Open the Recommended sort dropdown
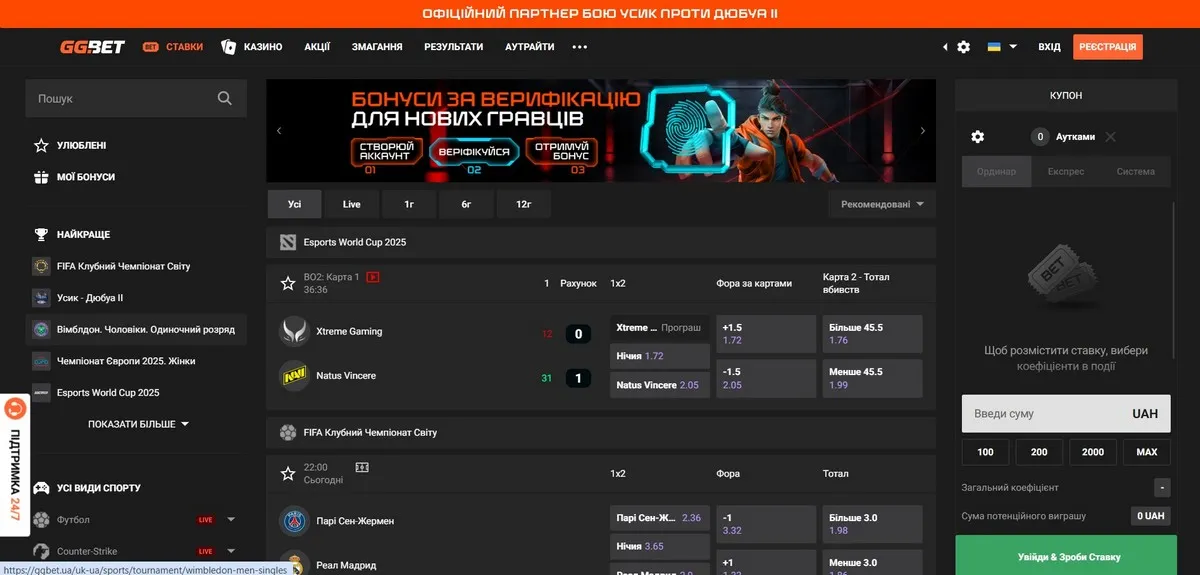 tap(882, 204)
